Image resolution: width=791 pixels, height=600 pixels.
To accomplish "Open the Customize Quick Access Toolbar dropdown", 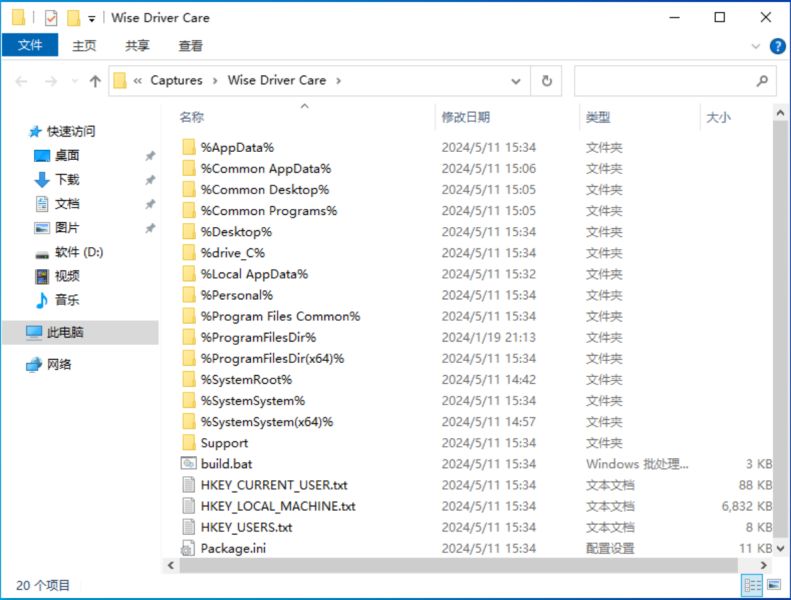I will click(x=92, y=19).
